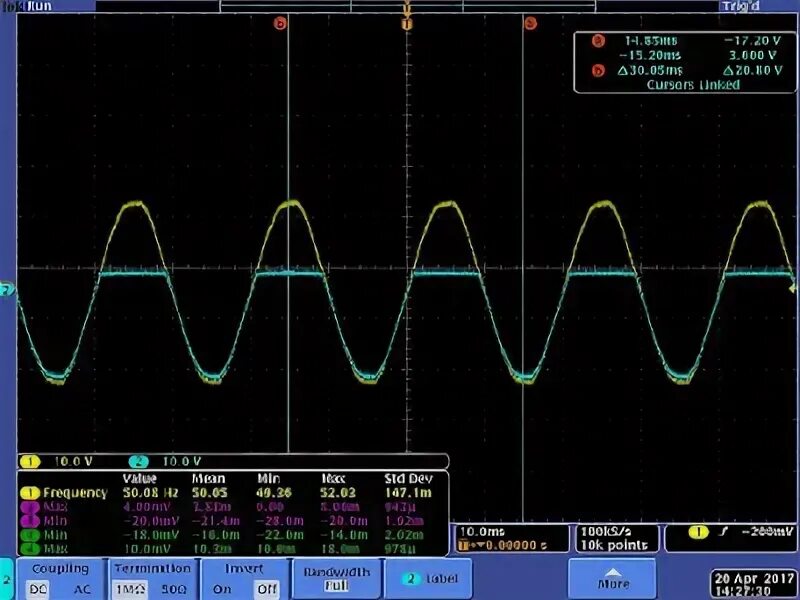Click trigger level arrow at right edge
The width and height of the screenshot is (800, 600).
click(794, 287)
